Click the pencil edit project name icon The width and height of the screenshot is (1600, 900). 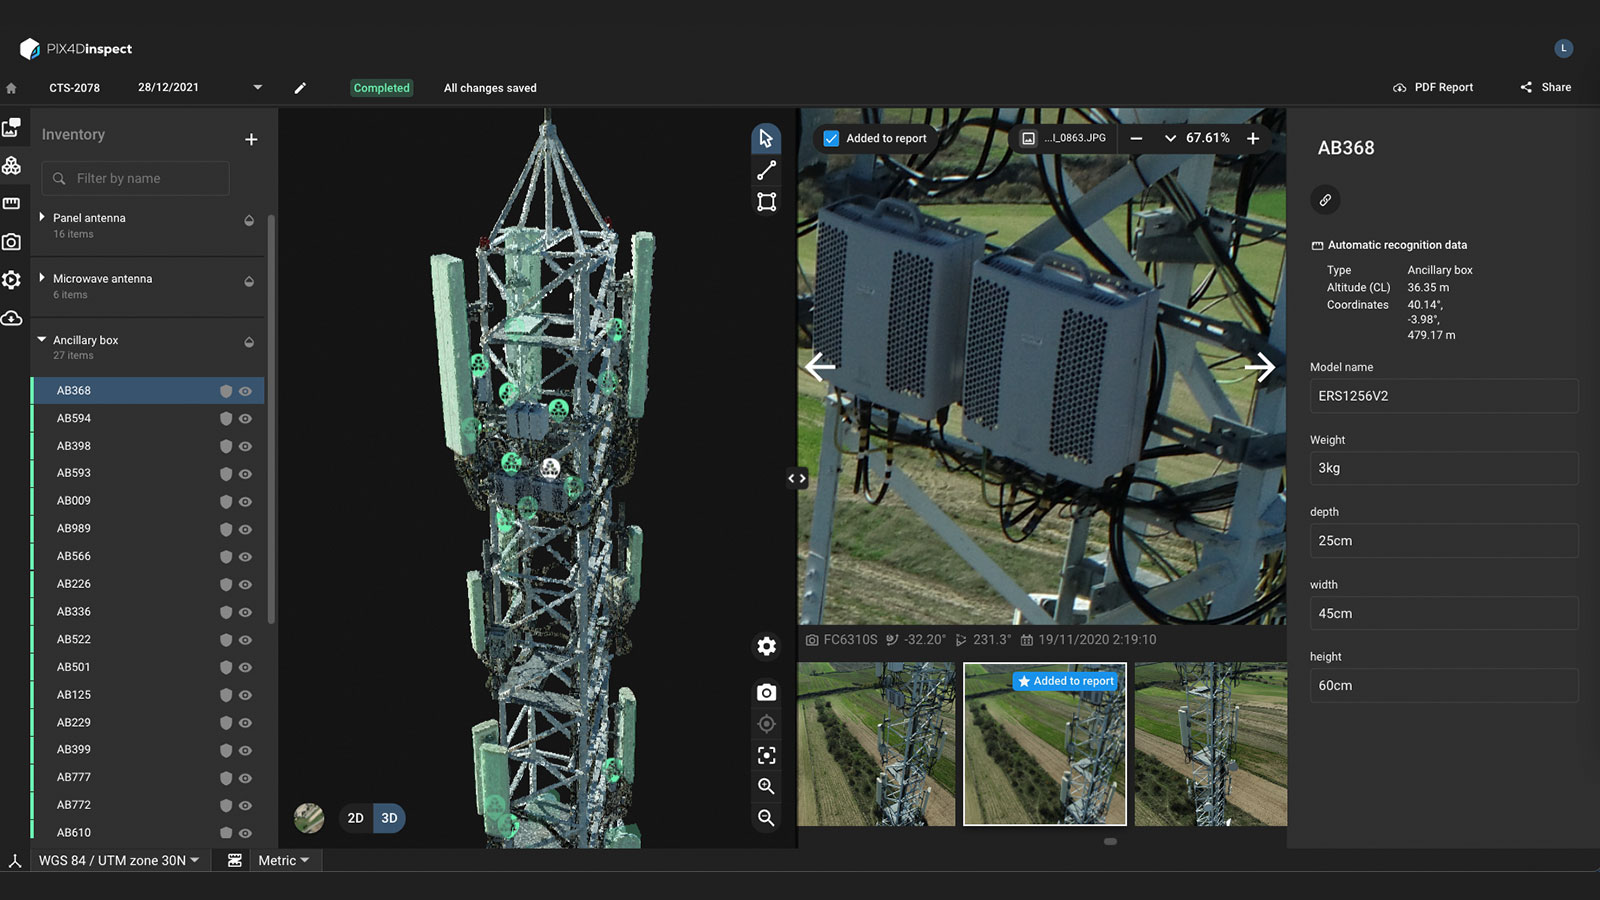(300, 88)
